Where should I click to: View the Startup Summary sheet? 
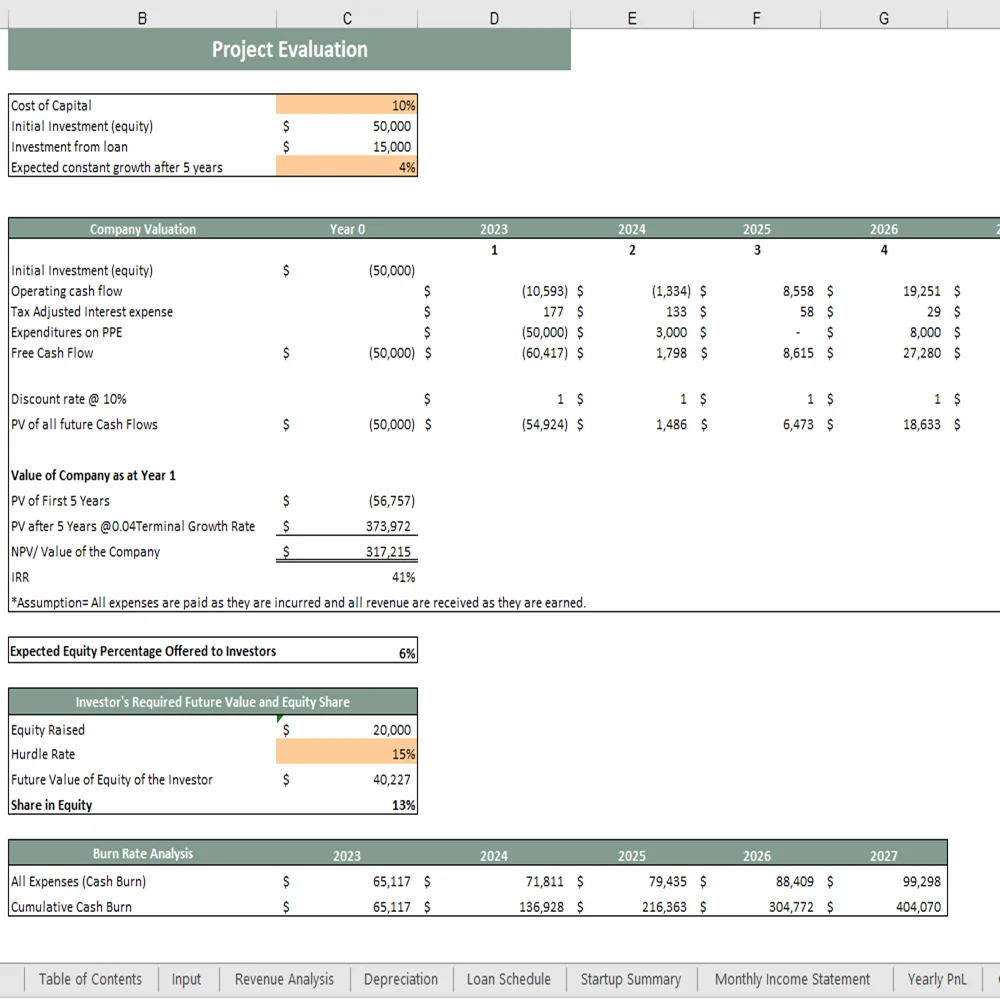pyautogui.click(x=631, y=979)
